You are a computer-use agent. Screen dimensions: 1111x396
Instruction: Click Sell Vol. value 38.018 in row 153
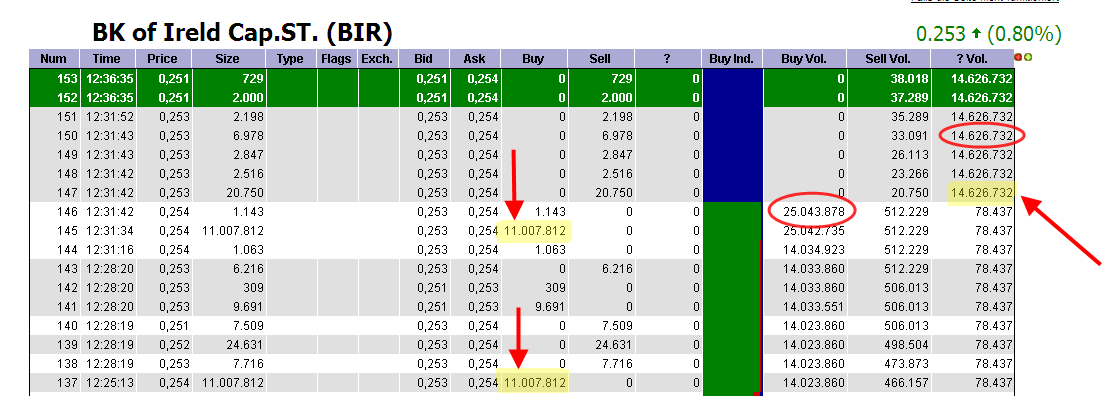910,78
